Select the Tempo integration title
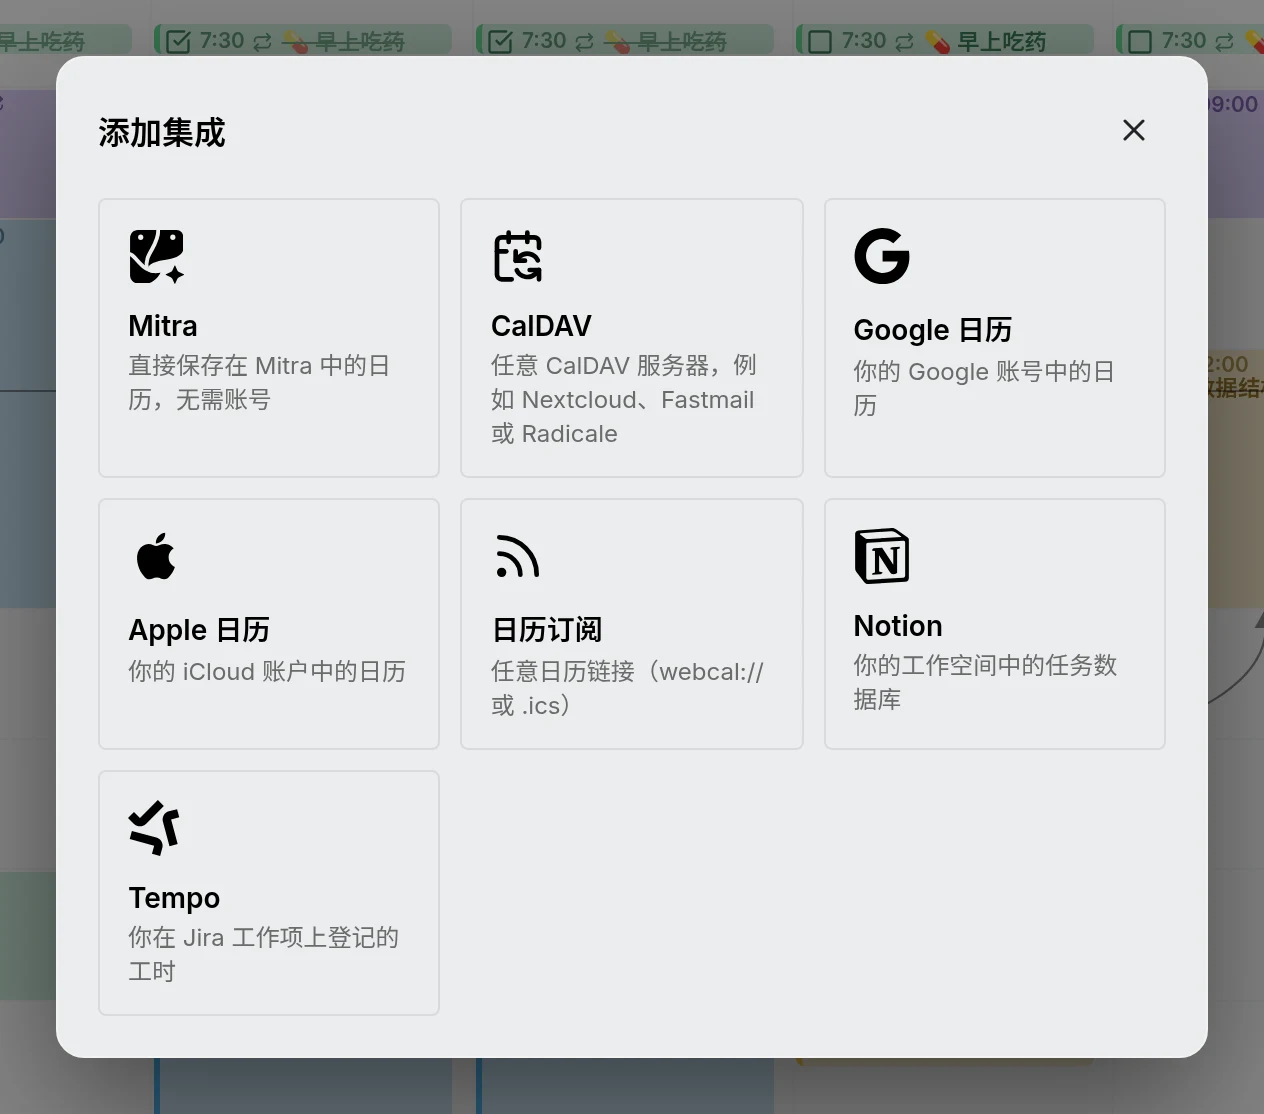 [174, 898]
